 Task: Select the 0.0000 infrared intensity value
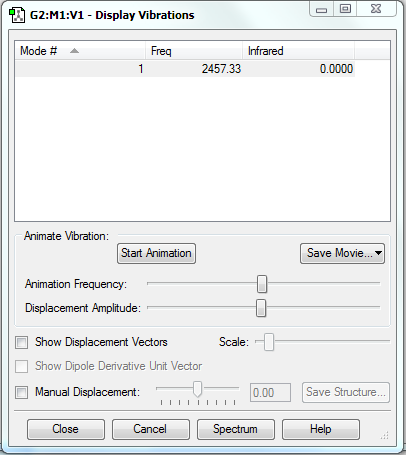[336, 69]
